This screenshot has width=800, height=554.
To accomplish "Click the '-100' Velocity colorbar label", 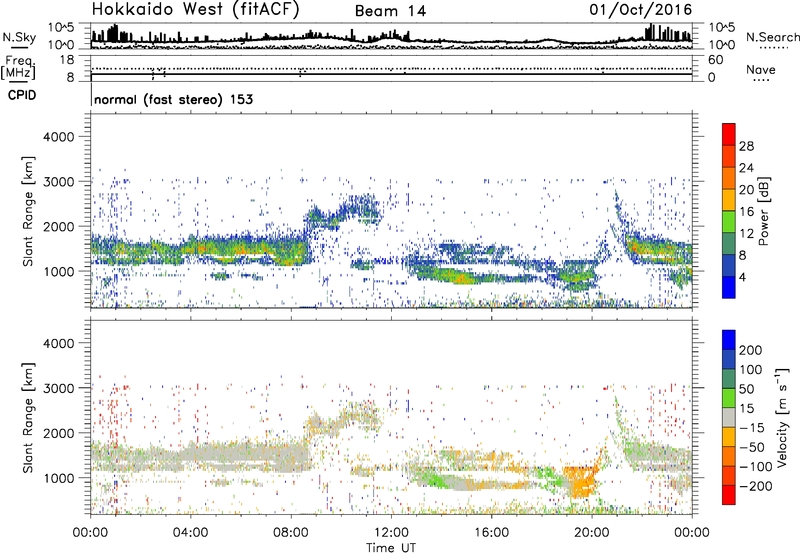I will pyautogui.click(x=756, y=467).
